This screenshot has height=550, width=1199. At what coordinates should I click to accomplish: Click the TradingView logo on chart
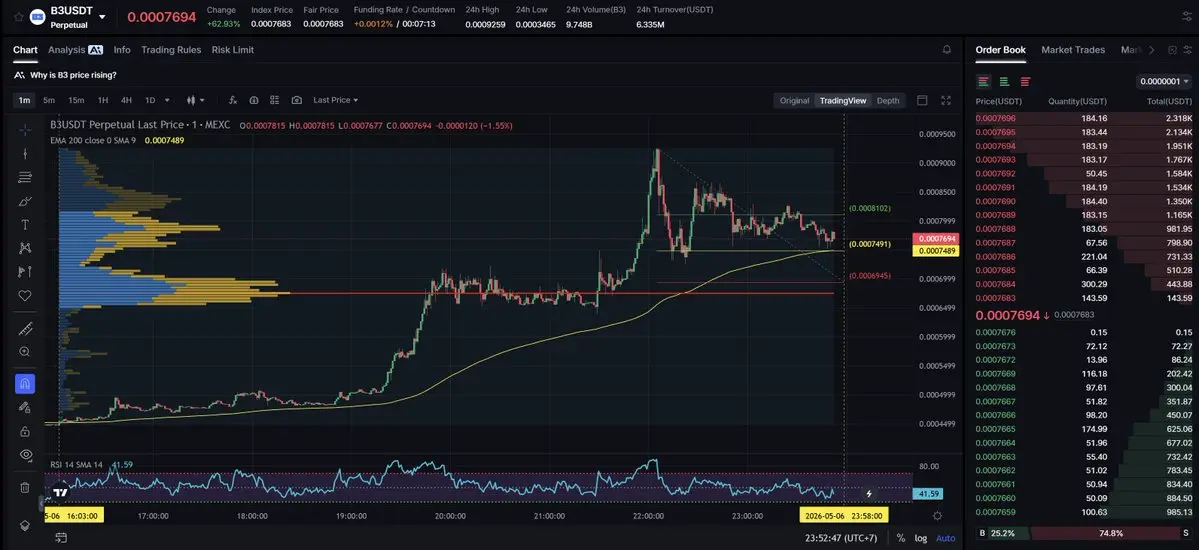(x=60, y=493)
